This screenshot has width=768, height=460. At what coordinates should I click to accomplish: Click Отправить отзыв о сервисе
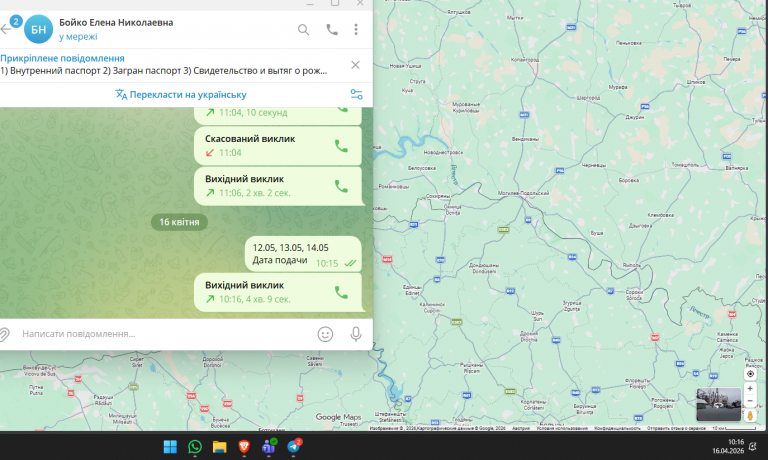676,428
